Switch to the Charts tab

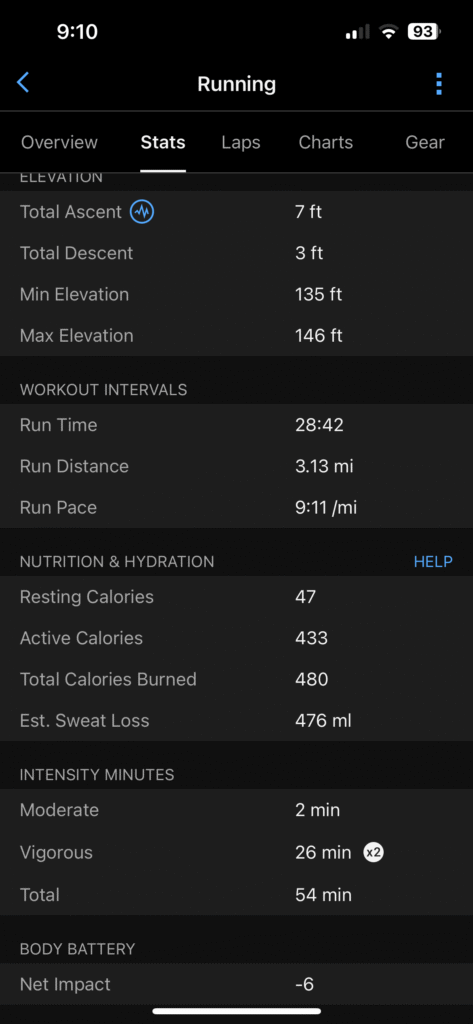point(325,142)
